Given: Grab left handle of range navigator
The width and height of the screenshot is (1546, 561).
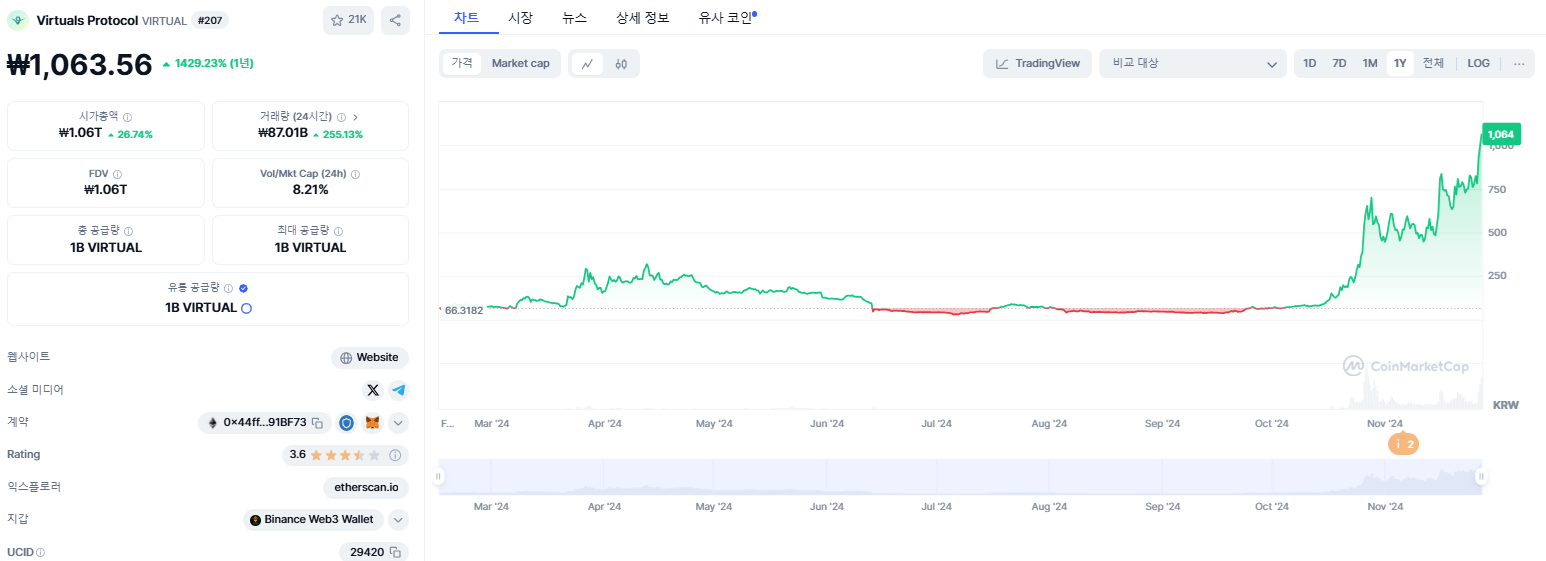Looking at the screenshot, I should 438,477.
